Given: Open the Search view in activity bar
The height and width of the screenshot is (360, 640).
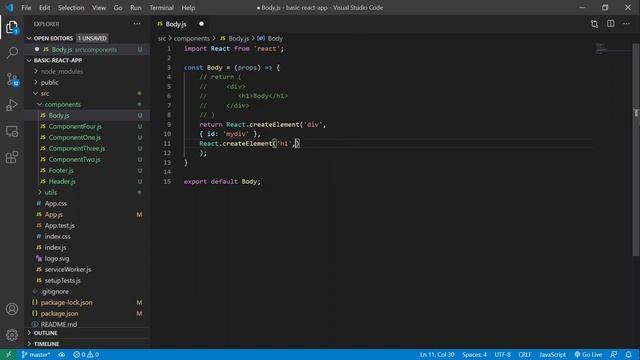Looking at the screenshot, I should click(x=12, y=53).
